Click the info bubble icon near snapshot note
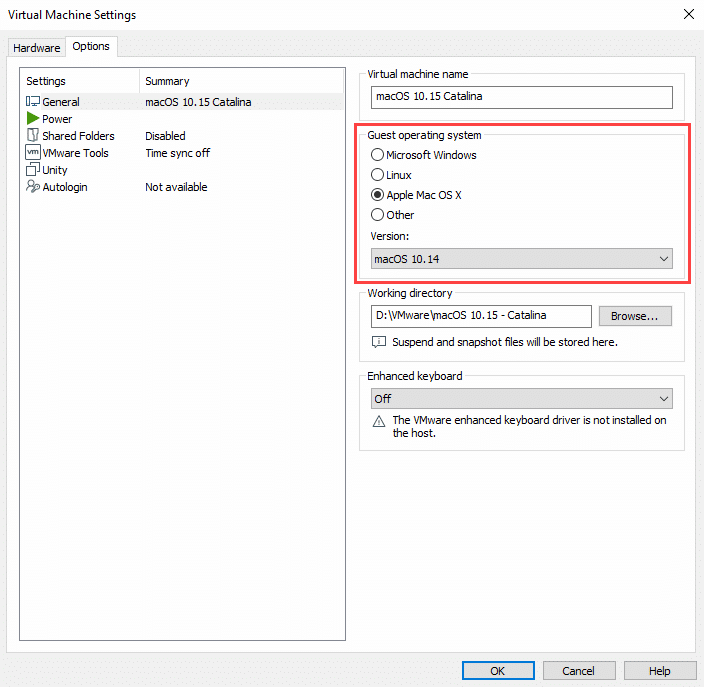This screenshot has width=704, height=687. 379,342
